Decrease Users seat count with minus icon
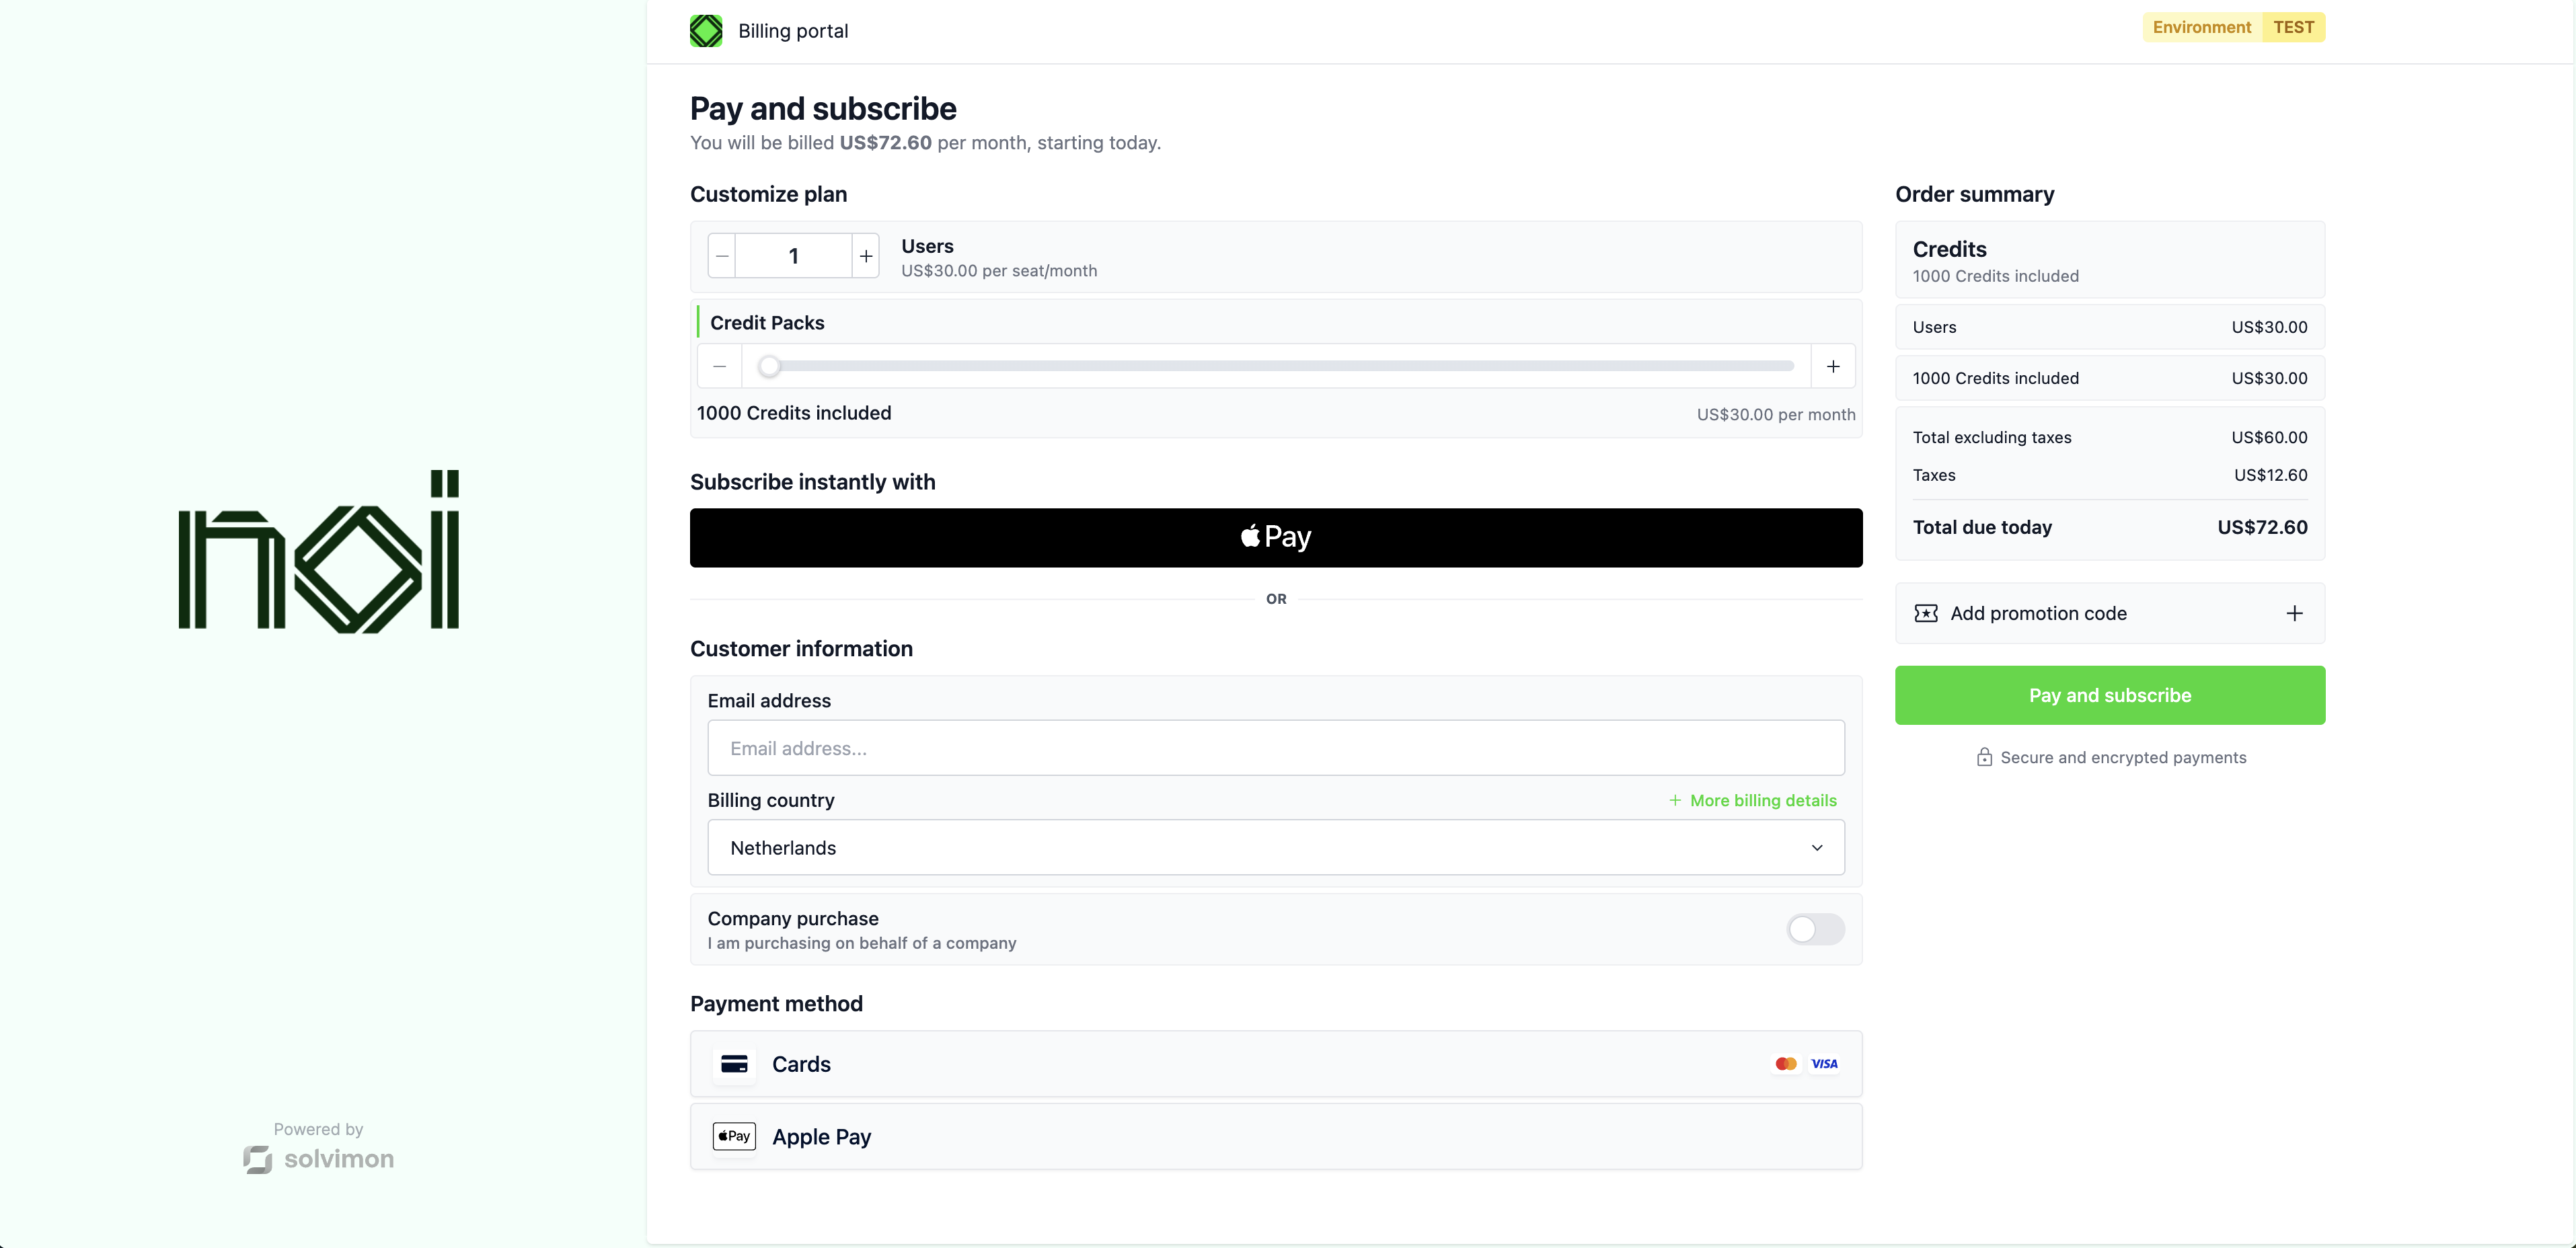This screenshot has height=1248, width=2576. point(722,256)
